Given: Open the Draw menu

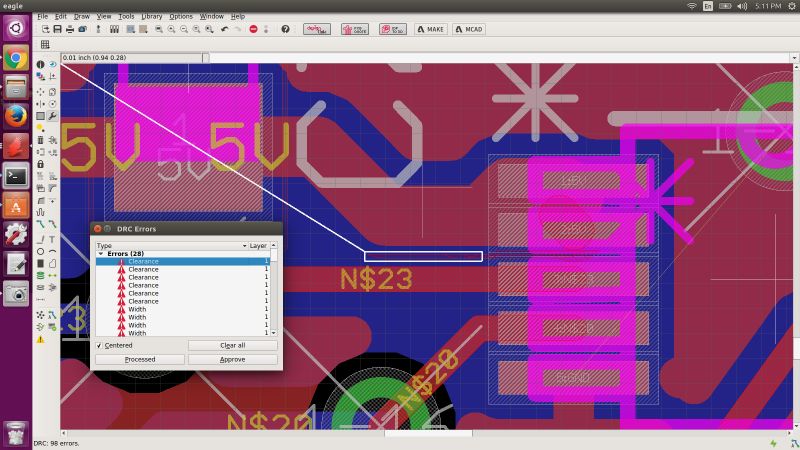Looking at the screenshot, I should coord(82,16).
